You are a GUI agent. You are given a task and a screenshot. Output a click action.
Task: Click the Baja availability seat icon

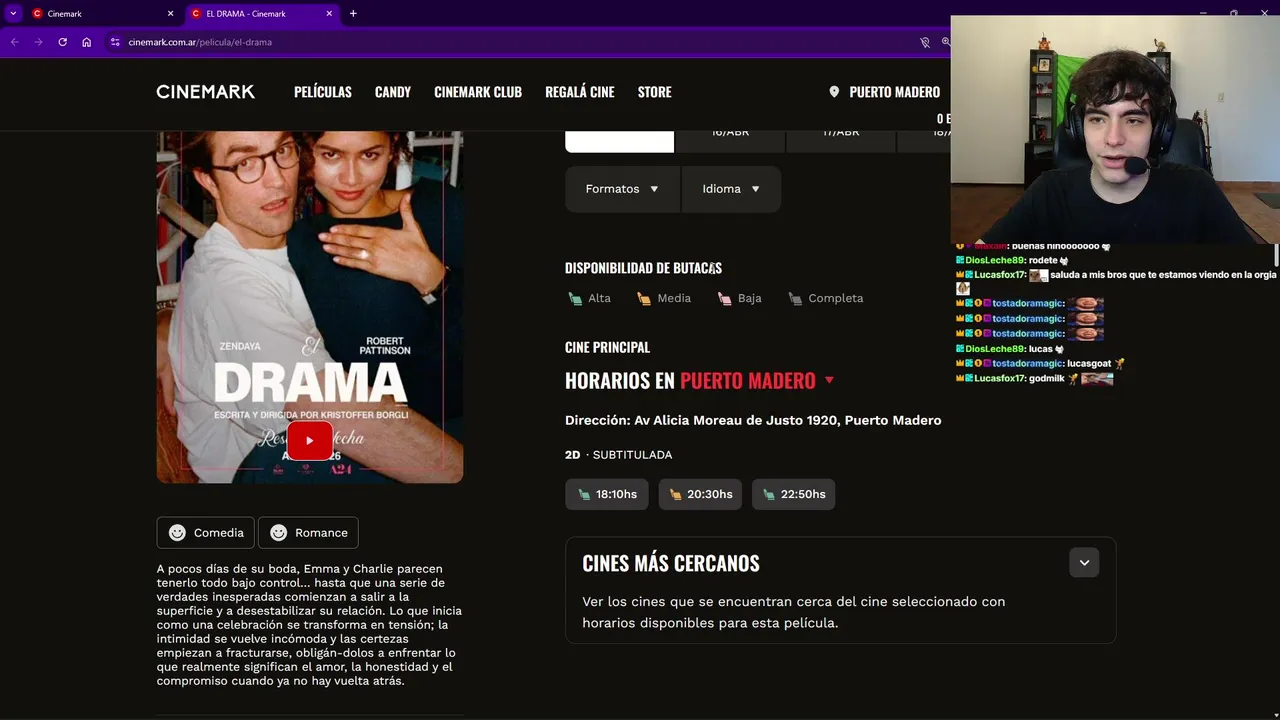click(x=725, y=298)
